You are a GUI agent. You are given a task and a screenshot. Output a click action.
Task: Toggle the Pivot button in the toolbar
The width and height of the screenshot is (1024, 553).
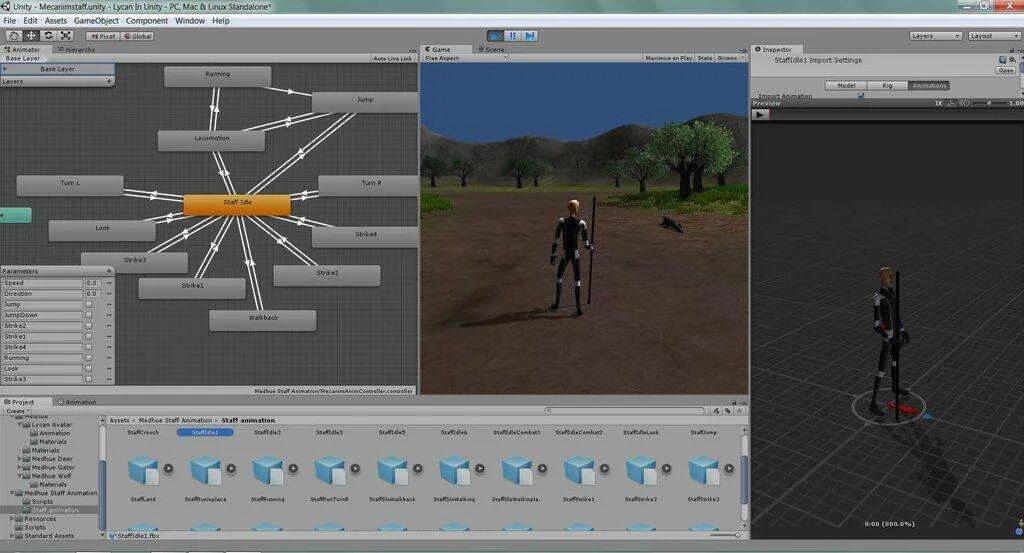pos(103,36)
